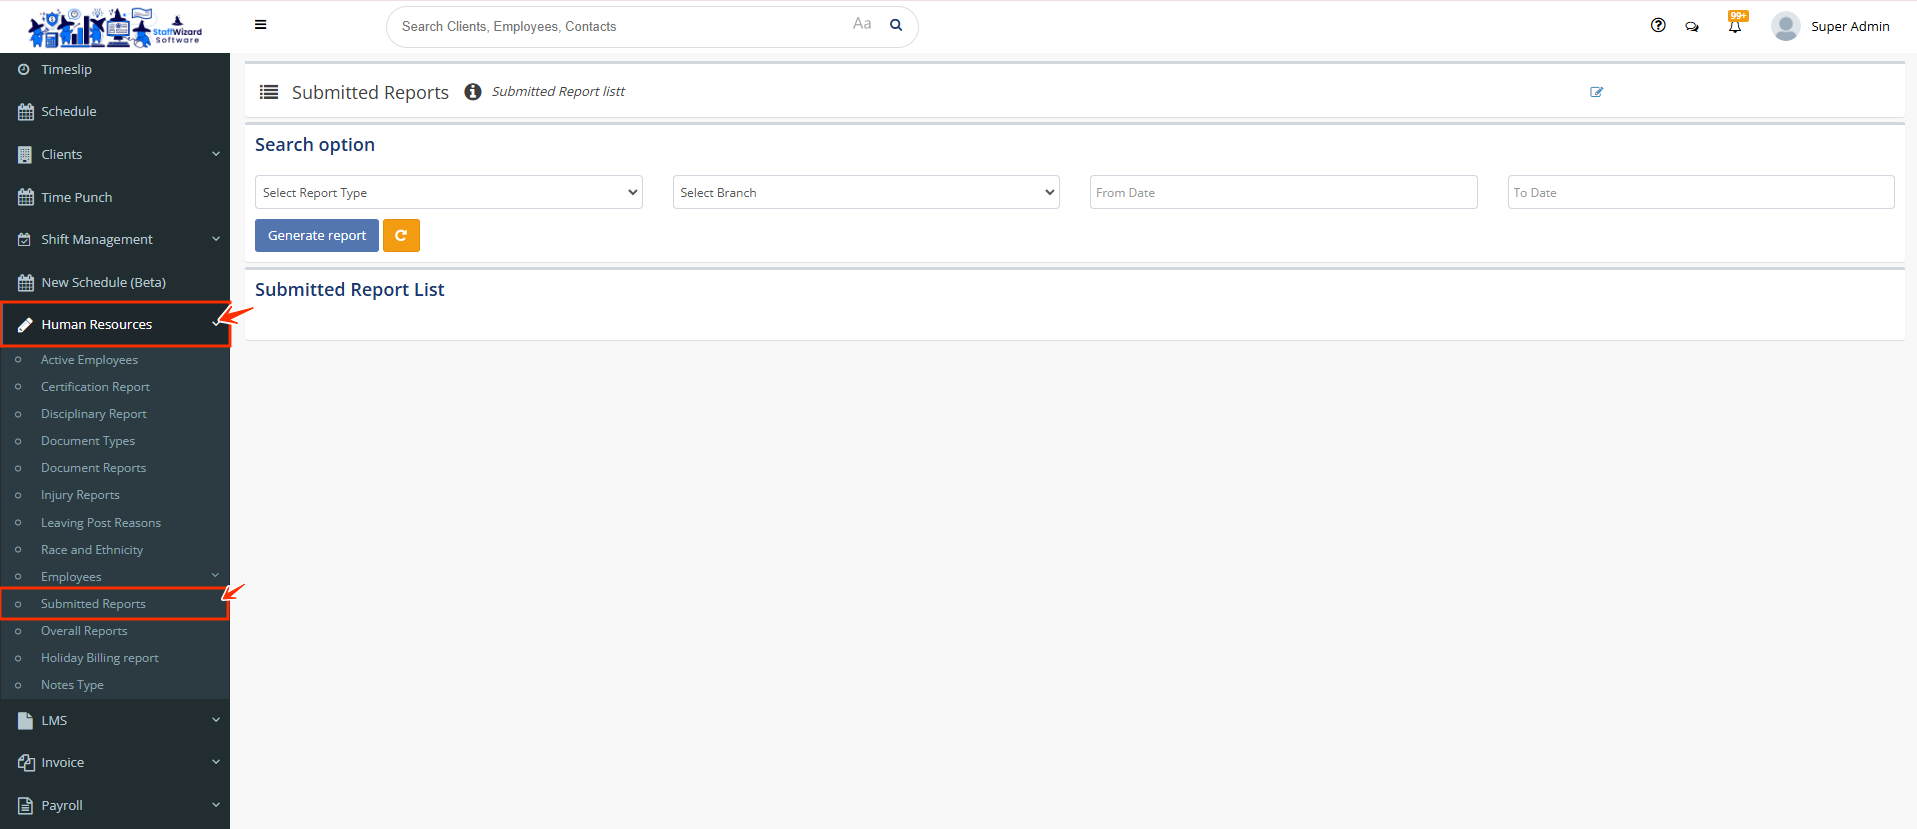The height and width of the screenshot is (829, 1917).
Task: Click the edit page info pencil icon
Action: 1596,92
